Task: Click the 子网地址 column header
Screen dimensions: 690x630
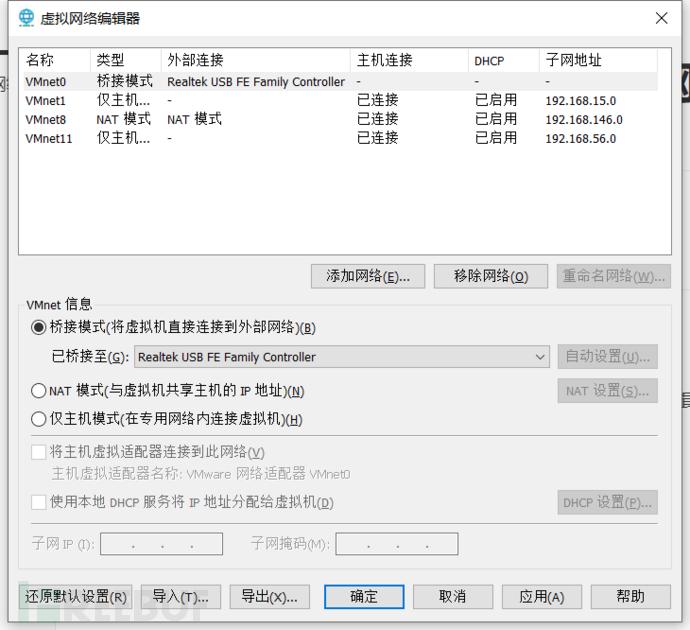Action: (598, 60)
